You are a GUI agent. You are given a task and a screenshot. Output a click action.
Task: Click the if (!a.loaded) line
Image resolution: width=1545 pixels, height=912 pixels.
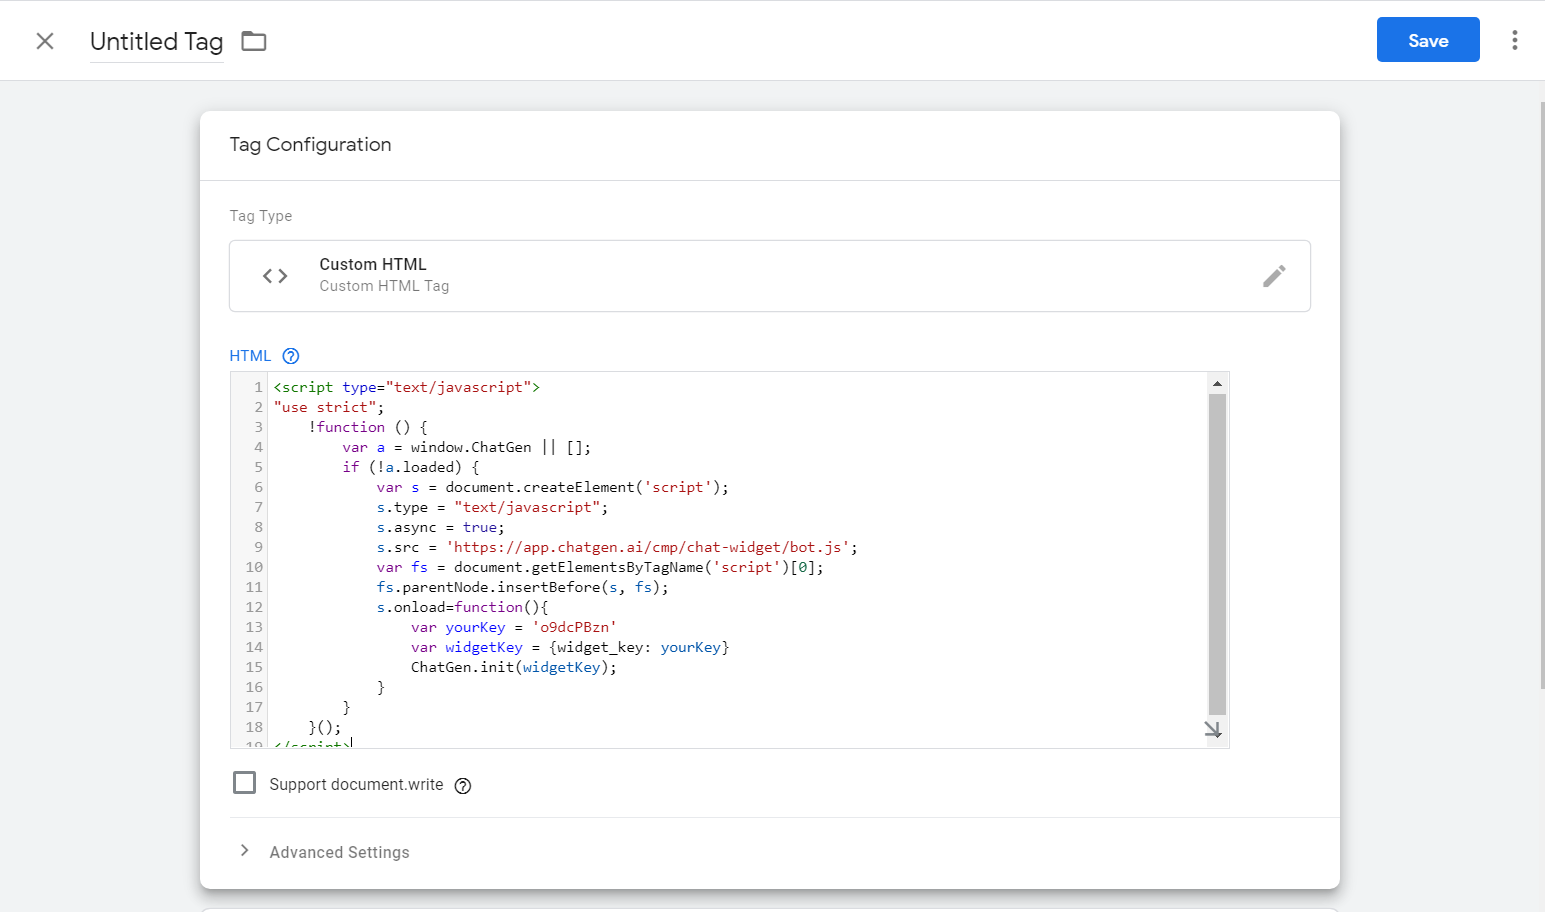[411, 467]
